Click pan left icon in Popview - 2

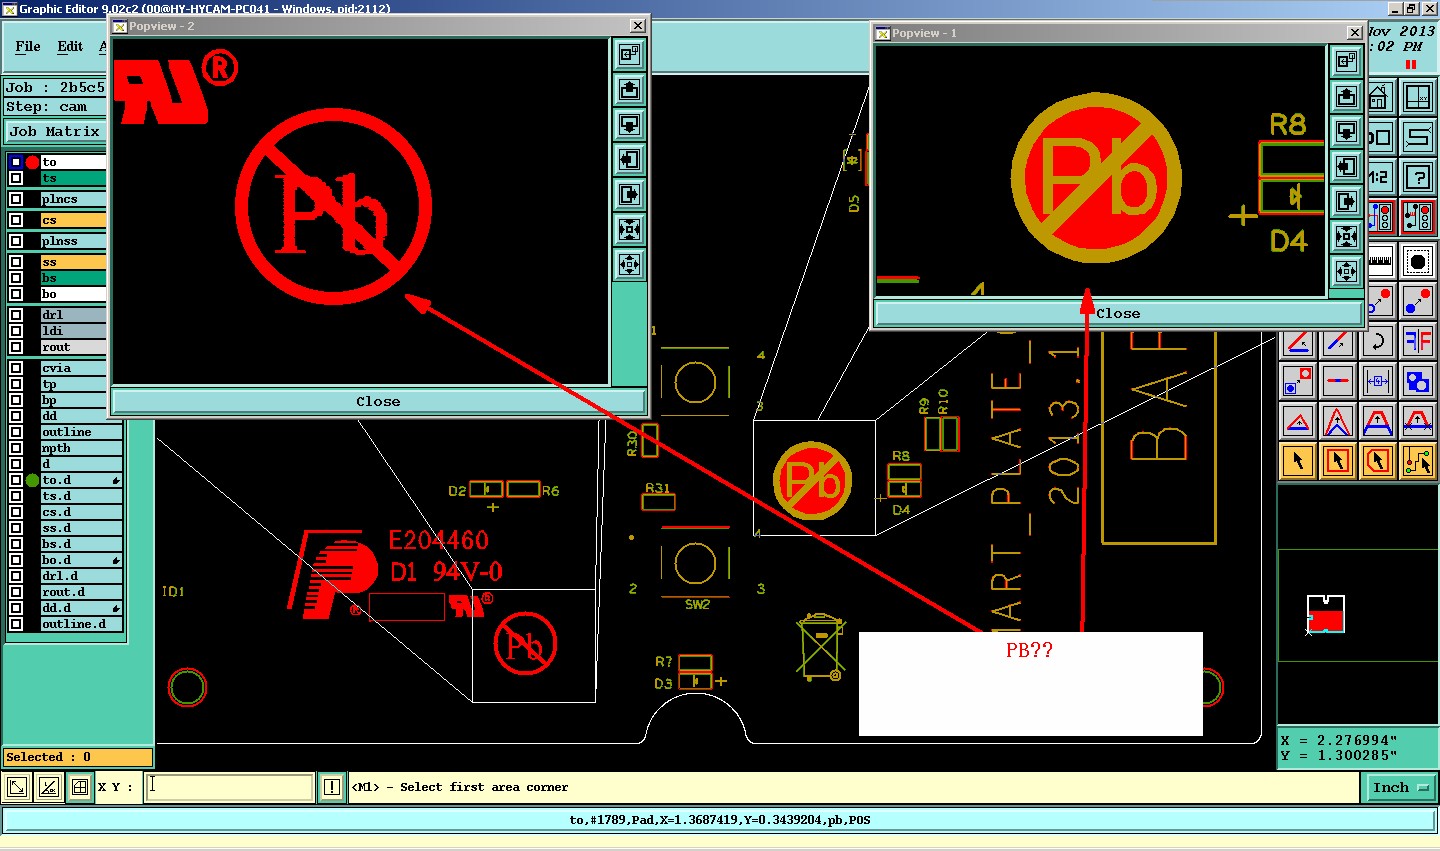click(x=629, y=160)
